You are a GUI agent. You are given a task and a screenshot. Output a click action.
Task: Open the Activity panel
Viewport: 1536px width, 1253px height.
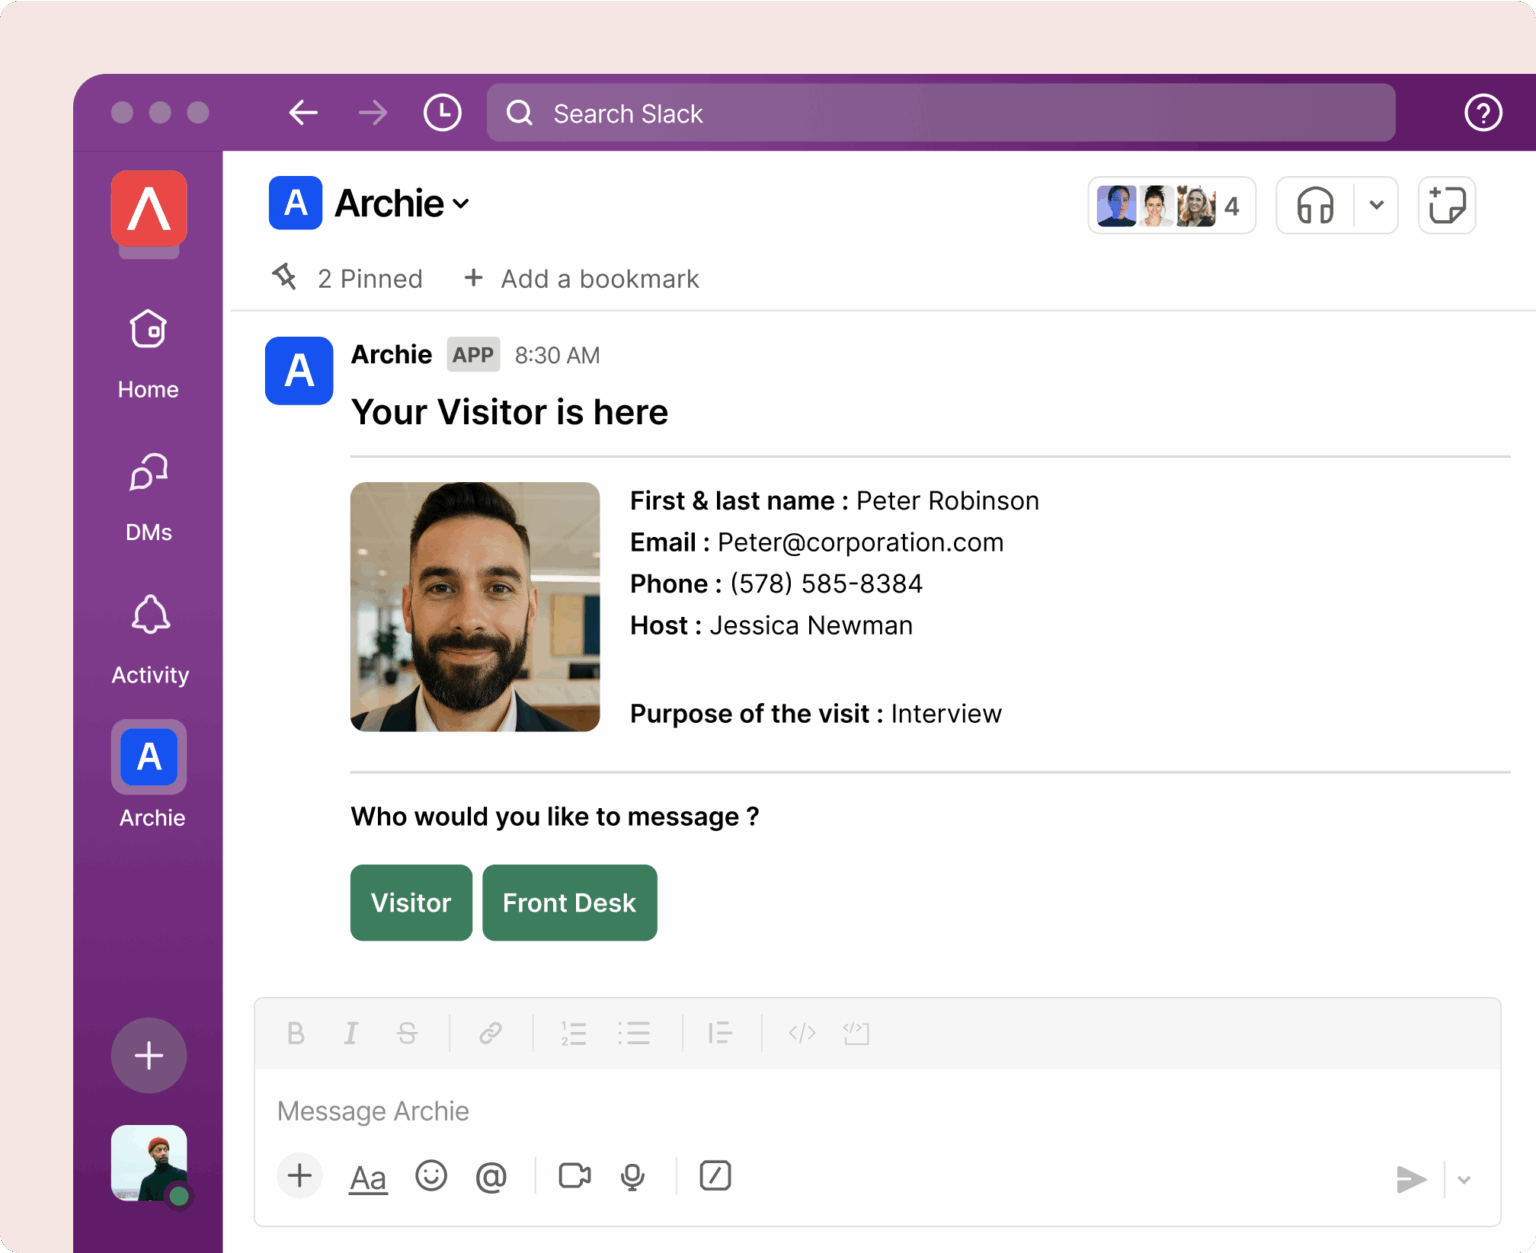[149, 637]
